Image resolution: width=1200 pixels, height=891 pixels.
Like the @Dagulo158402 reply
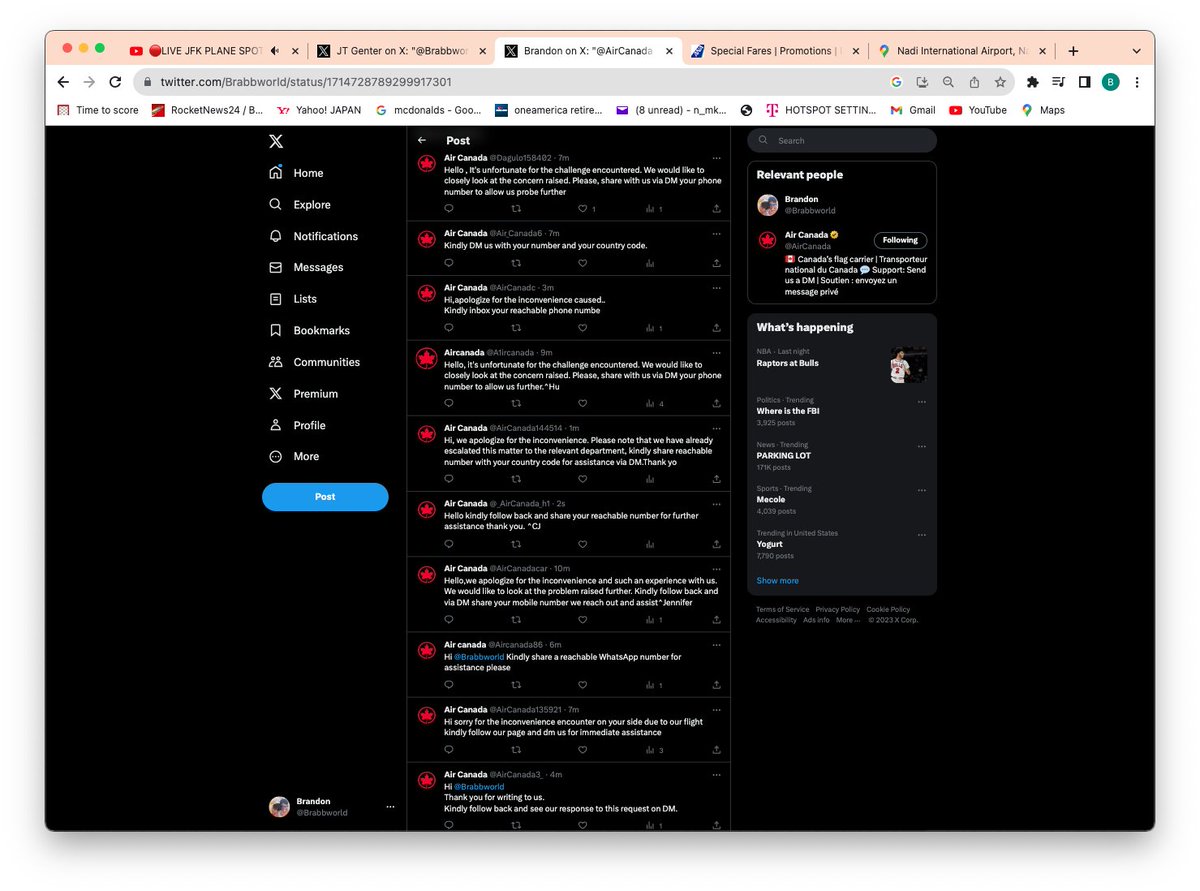pyautogui.click(x=582, y=209)
